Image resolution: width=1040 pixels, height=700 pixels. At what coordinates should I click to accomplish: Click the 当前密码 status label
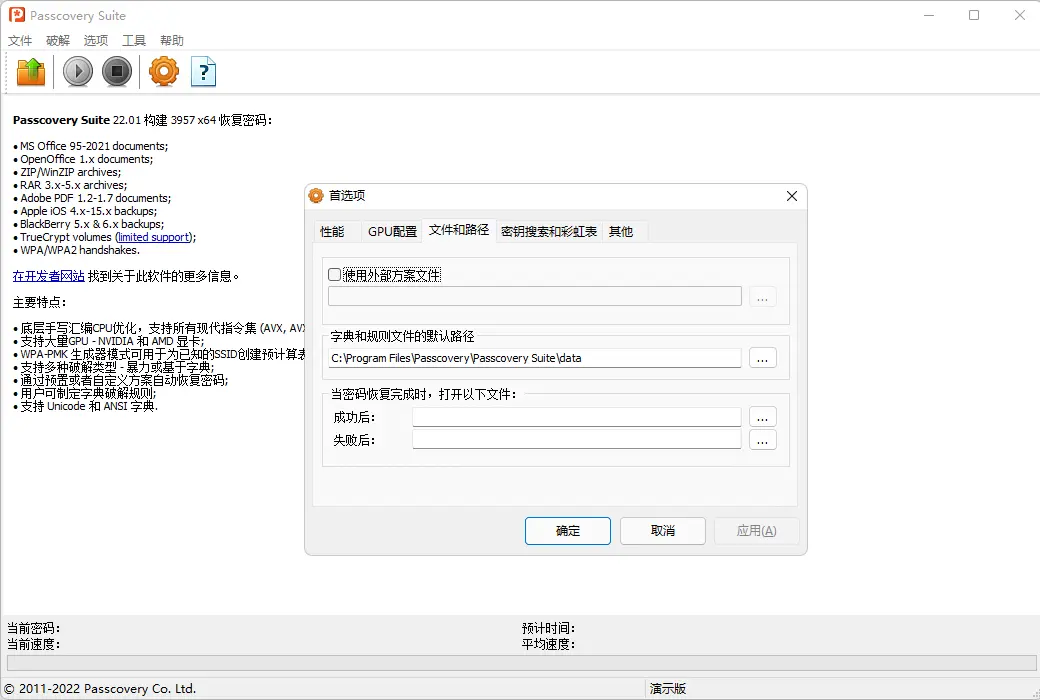click(x=33, y=628)
